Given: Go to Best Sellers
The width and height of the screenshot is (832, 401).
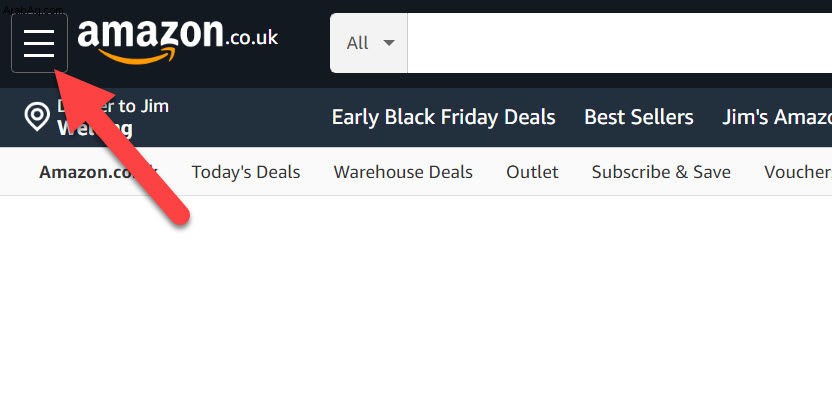Looking at the screenshot, I should [x=638, y=117].
